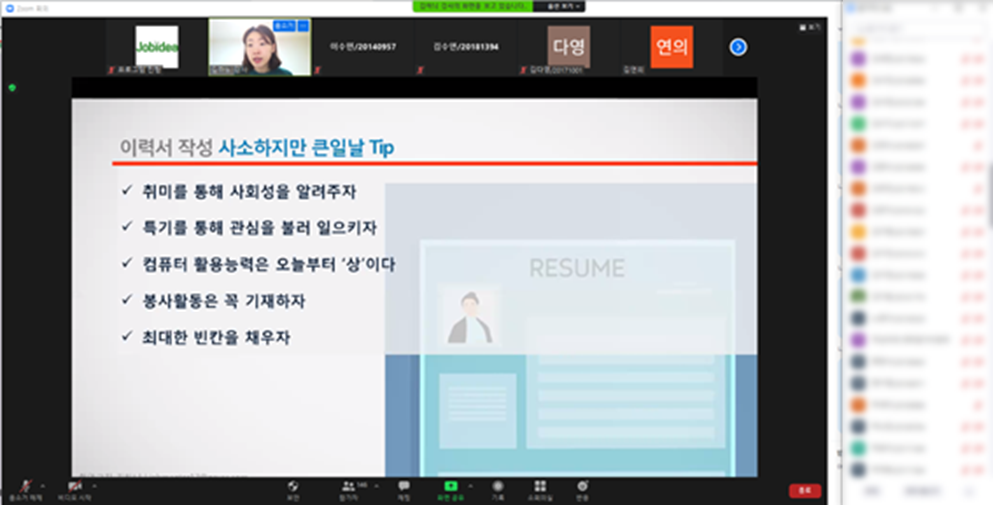Expand audio options arrow beside microphone
Screen dimensions: 993x505
[41, 486]
